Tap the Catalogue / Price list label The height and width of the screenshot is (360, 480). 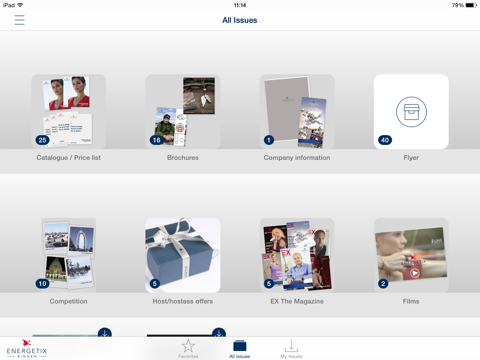[x=69, y=158]
